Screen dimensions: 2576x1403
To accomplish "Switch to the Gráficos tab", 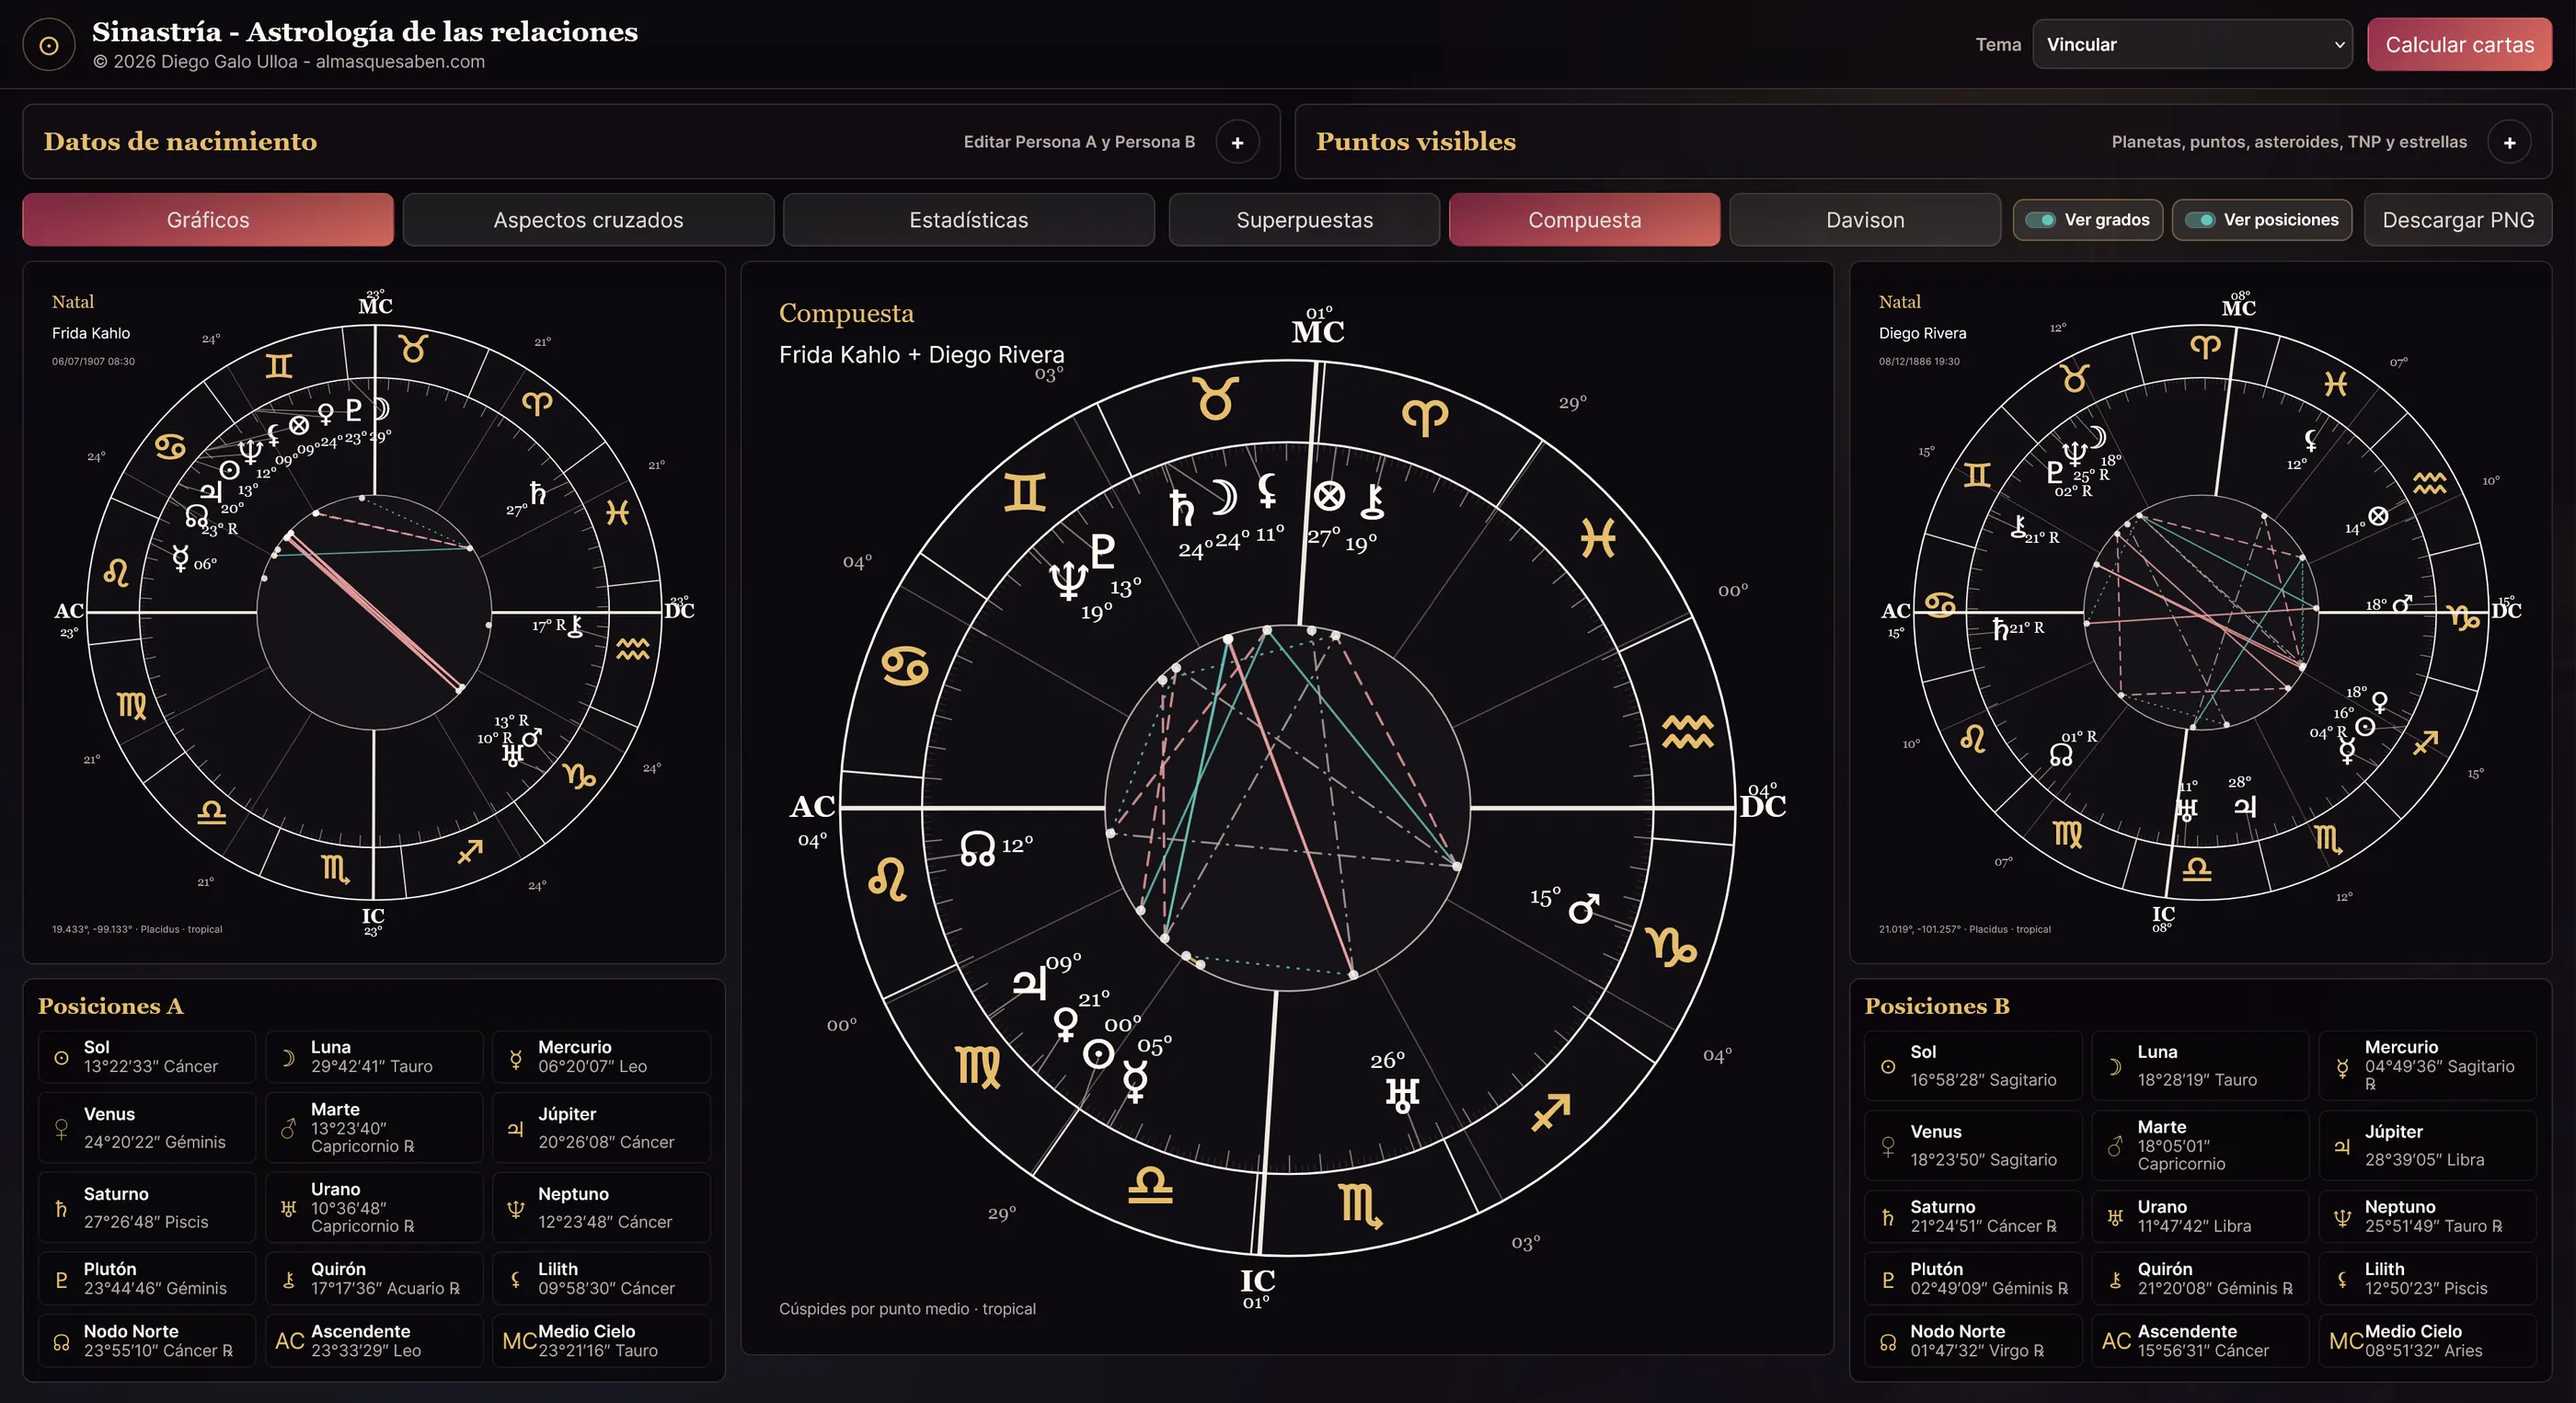I will (208, 219).
